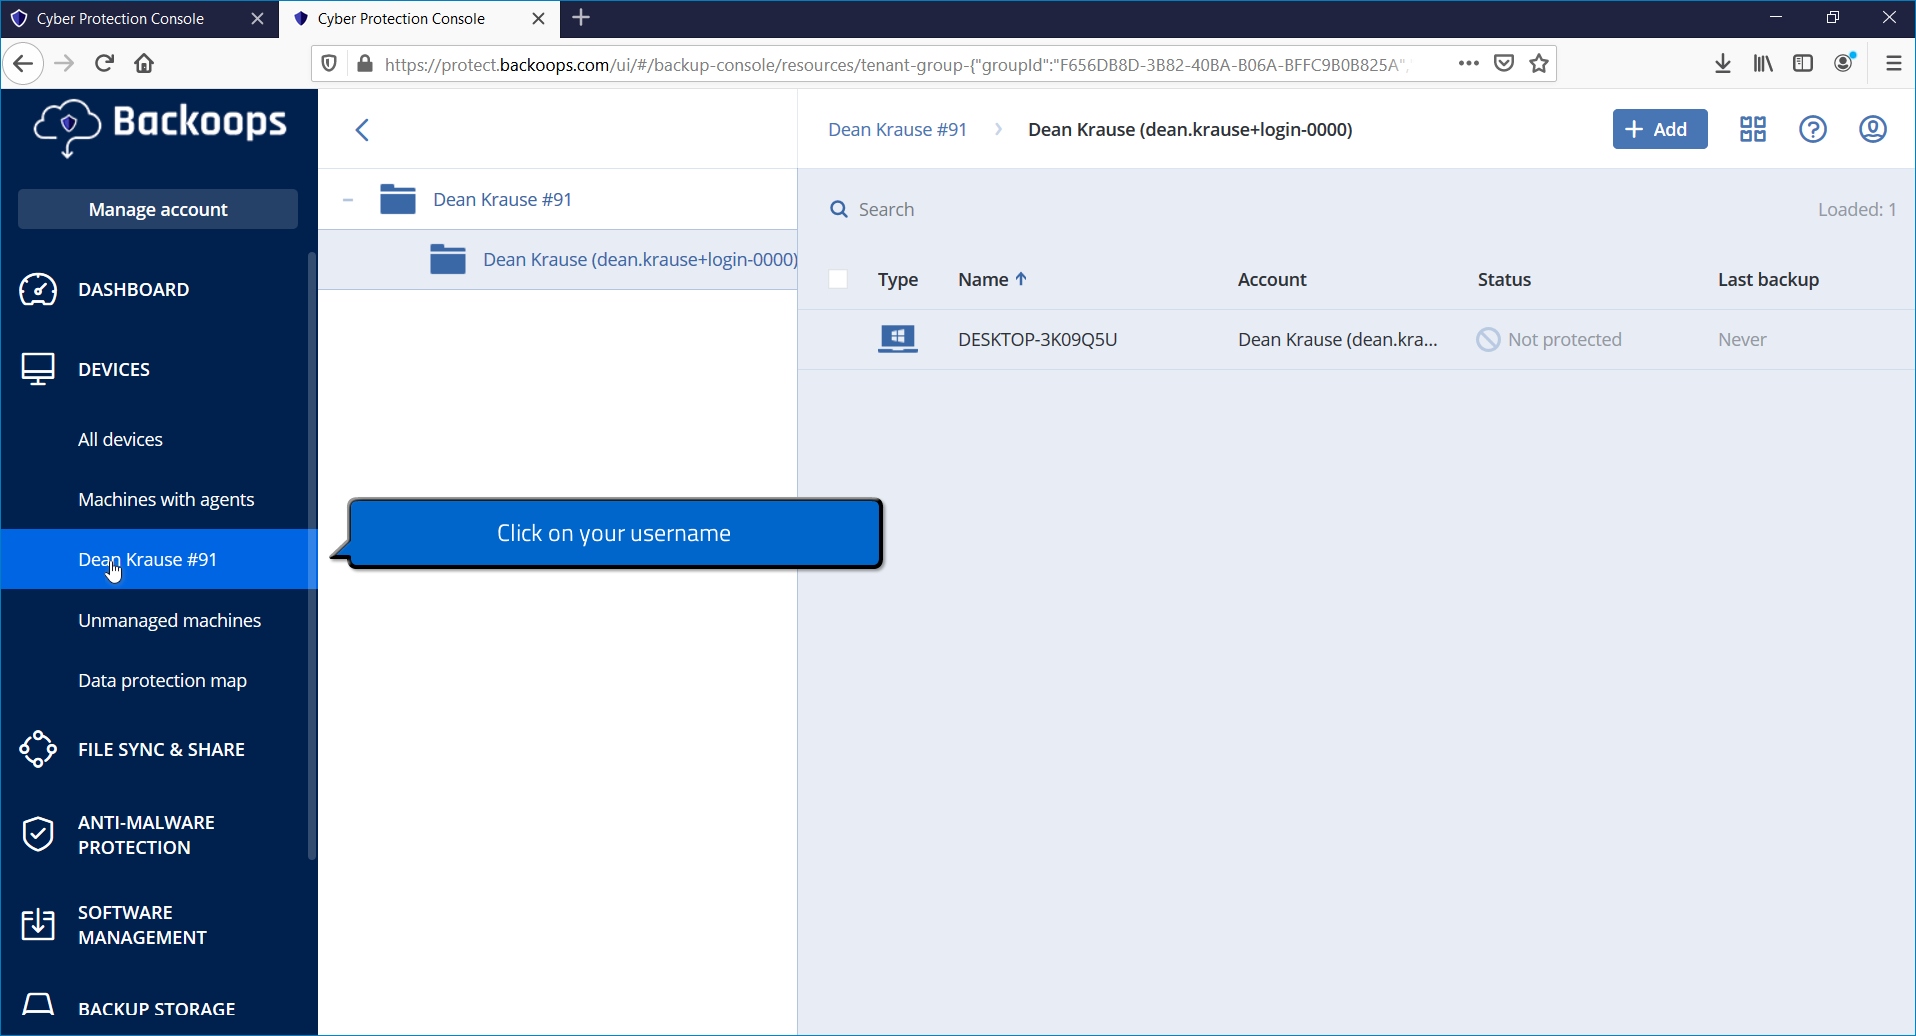The image size is (1916, 1036).
Task: Click the Status column header
Action: point(1505,279)
